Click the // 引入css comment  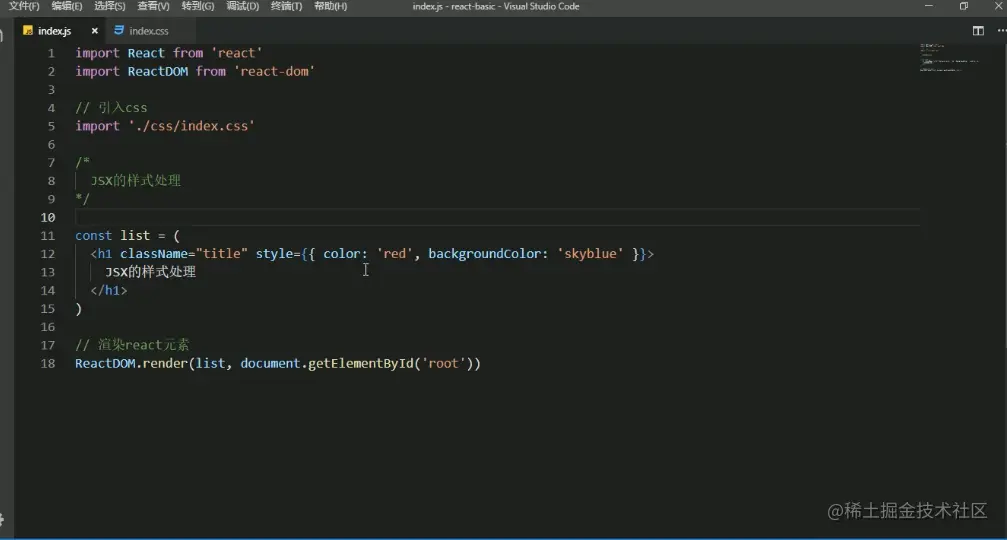point(111,108)
